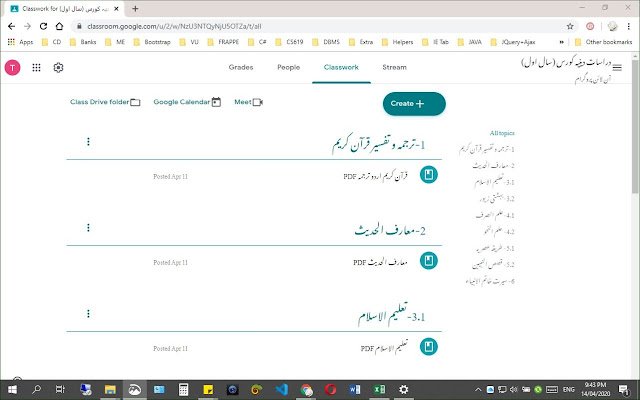Open the DBMS bookmarks folder
Image resolution: width=640 pixels, height=400 pixels.
click(x=326, y=42)
